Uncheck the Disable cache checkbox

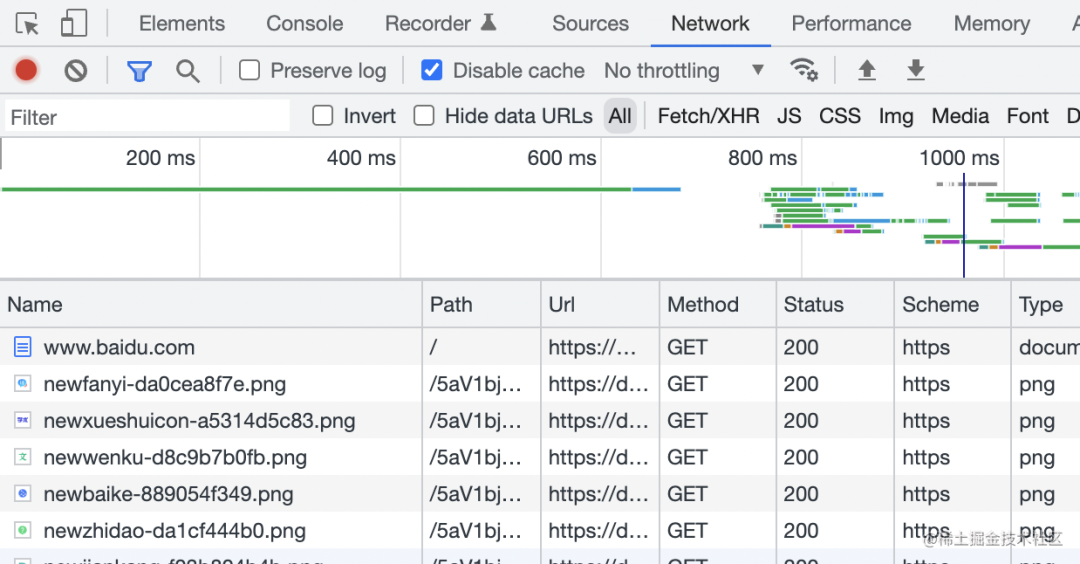pos(432,70)
